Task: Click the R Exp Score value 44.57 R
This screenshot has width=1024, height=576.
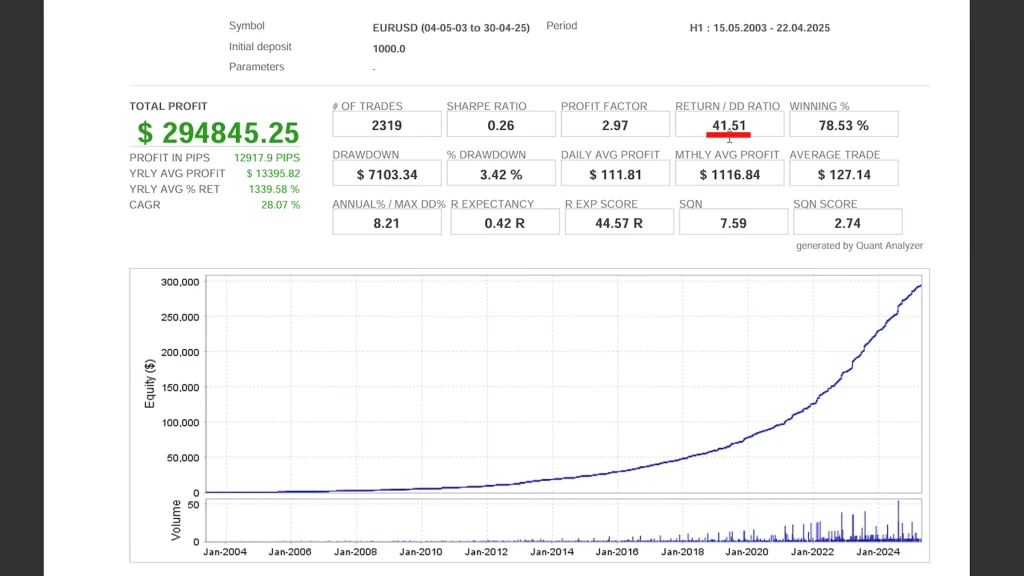Action: tap(618, 223)
